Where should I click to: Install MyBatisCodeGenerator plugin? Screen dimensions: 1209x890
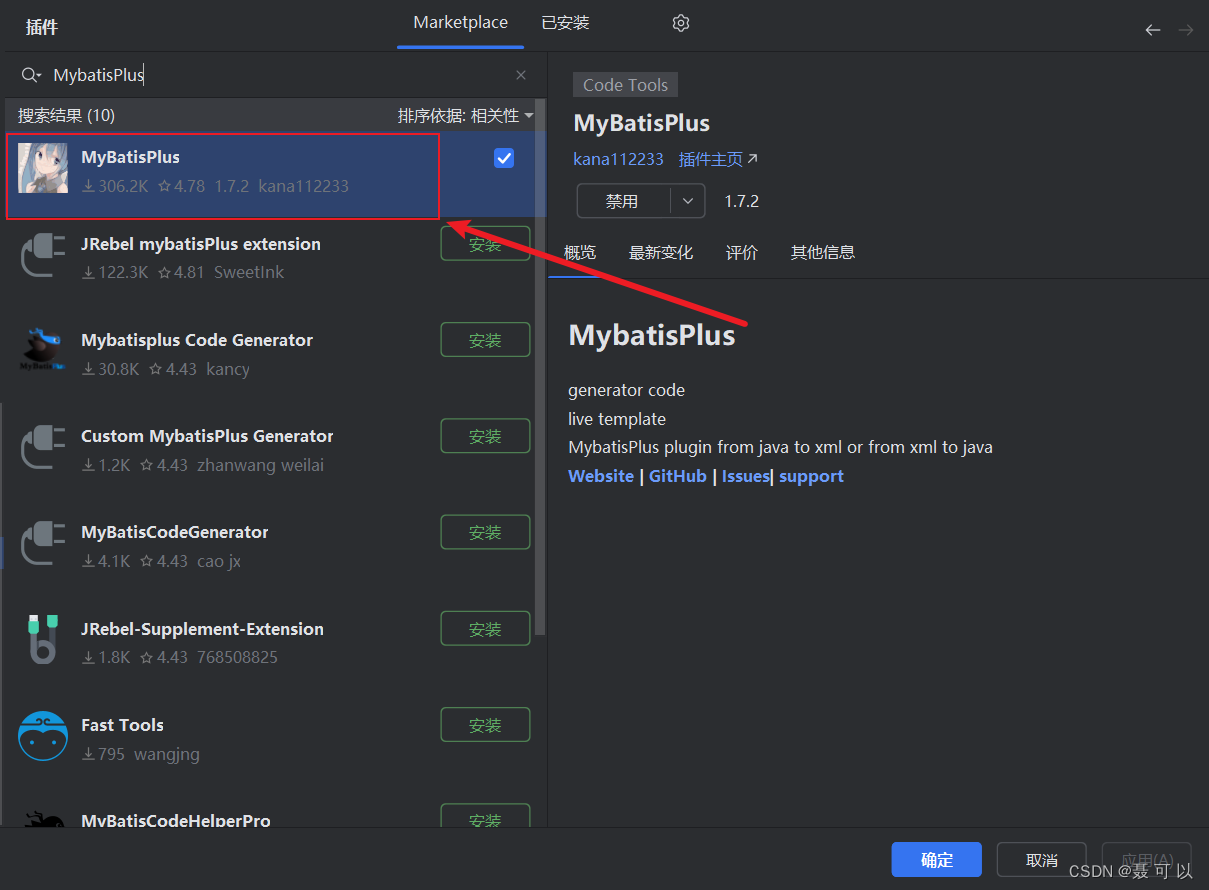pos(485,532)
